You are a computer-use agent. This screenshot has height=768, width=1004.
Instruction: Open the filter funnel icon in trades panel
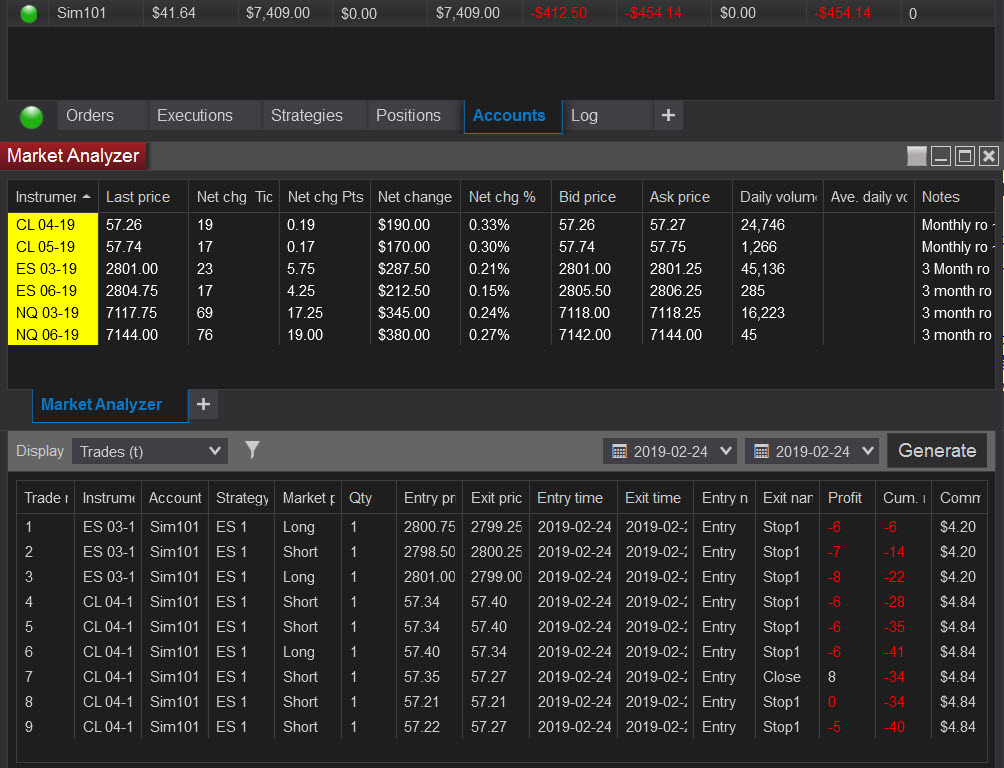[x=252, y=450]
